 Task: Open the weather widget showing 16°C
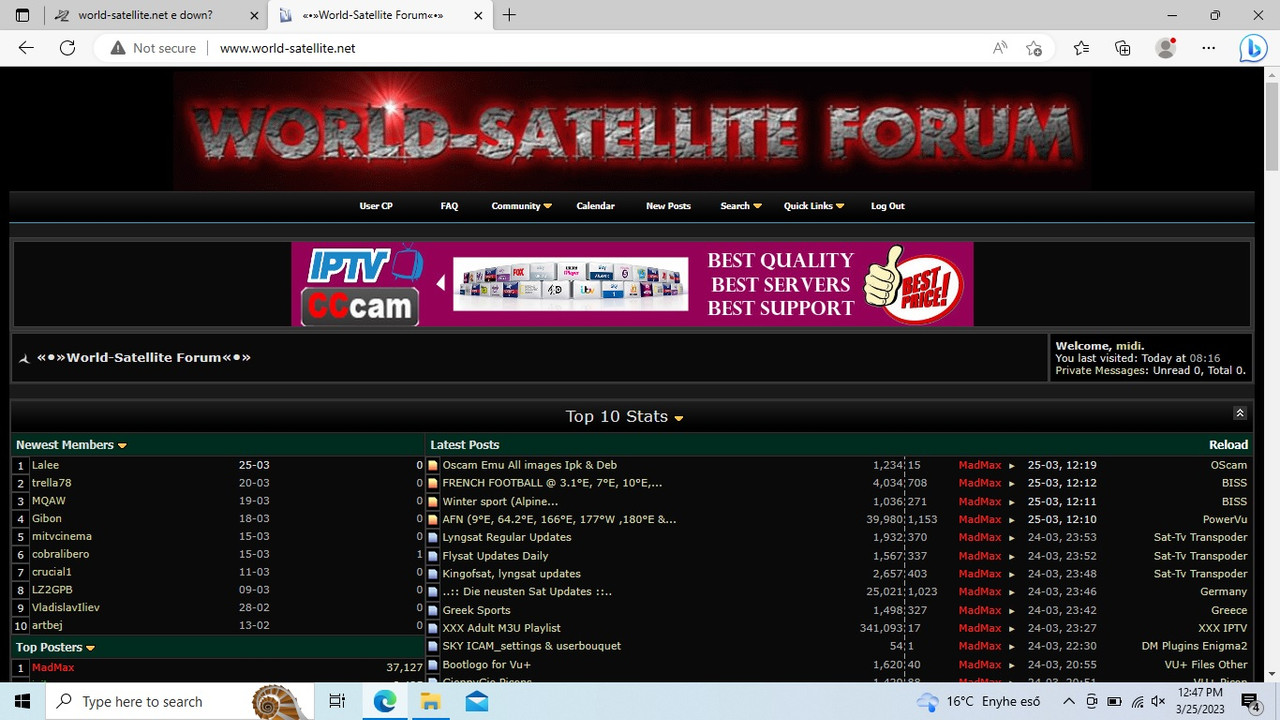click(x=978, y=702)
